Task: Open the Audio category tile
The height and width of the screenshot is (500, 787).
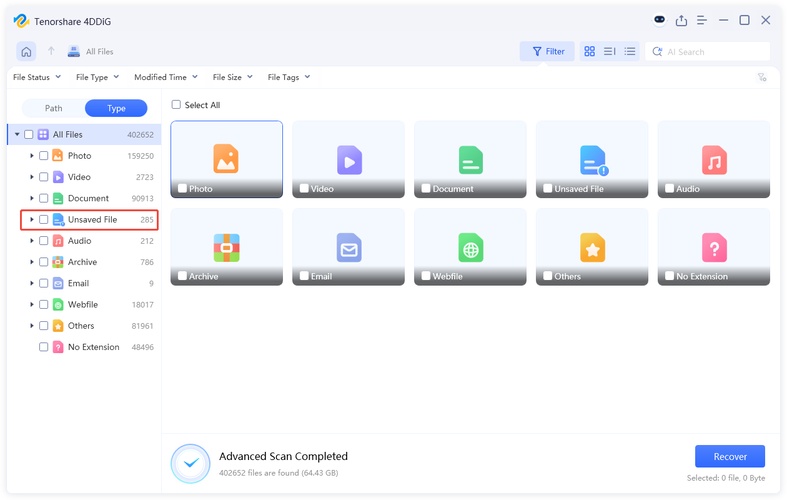Action: point(713,159)
